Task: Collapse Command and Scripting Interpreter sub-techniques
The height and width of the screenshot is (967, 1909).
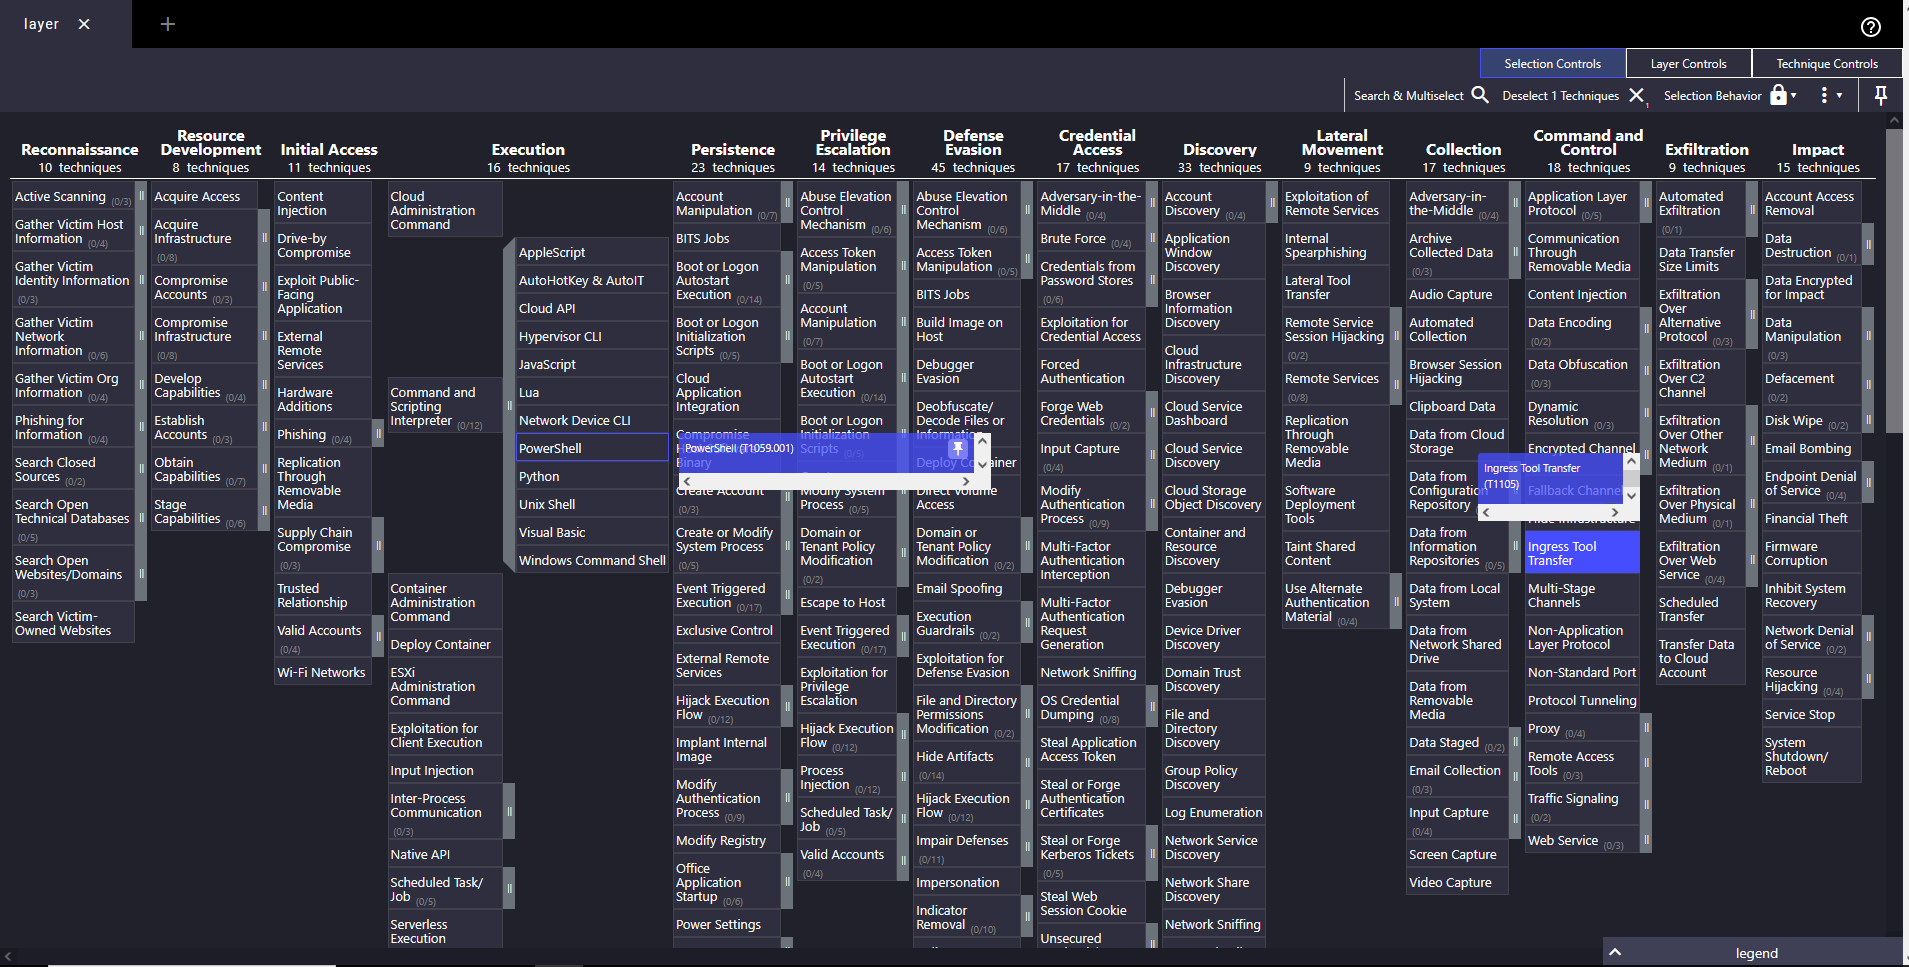Action: (x=509, y=405)
